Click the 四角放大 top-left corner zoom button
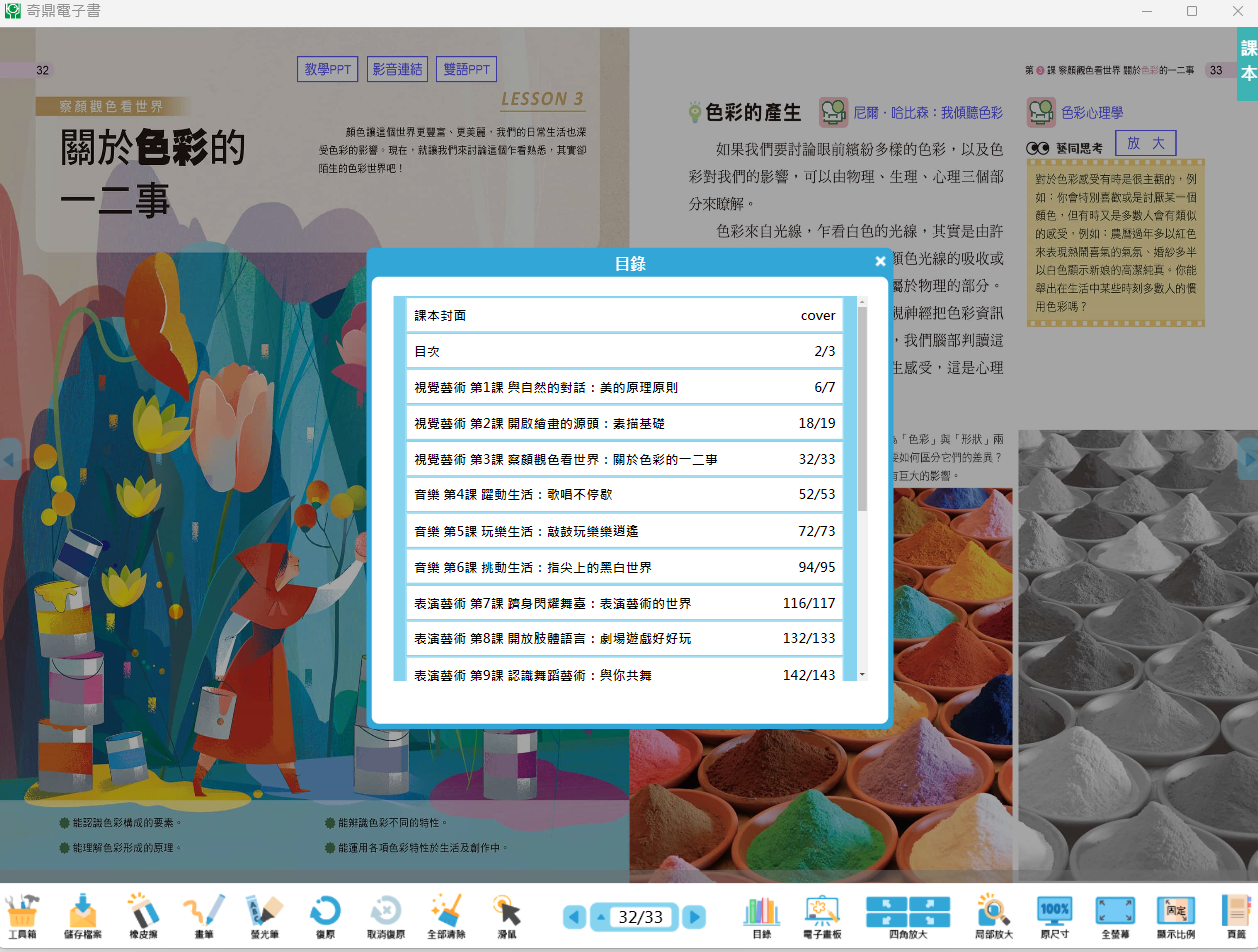This screenshot has height=952, width=1258. click(x=886, y=903)
